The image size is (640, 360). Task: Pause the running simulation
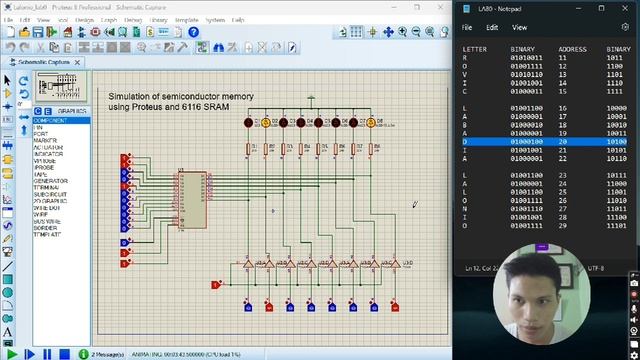[x=47, y=354]
